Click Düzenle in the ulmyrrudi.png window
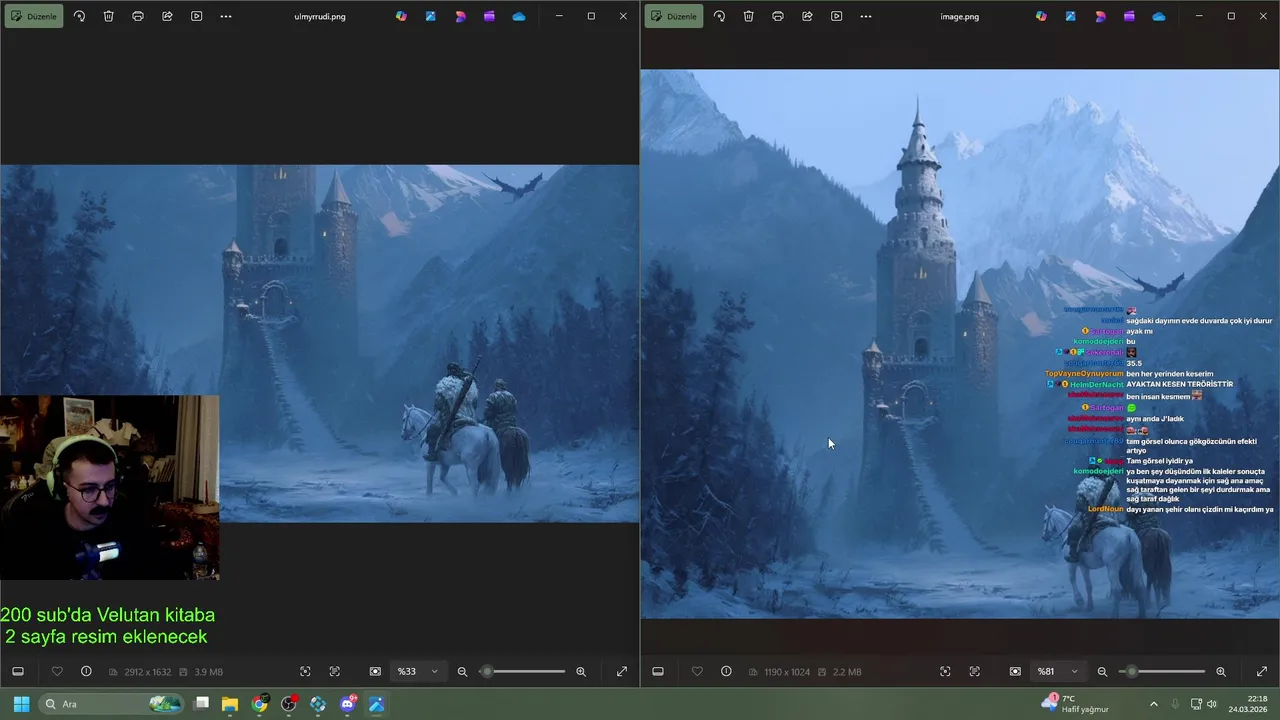This screenshot has height=720, width=1280. click(34, 16)
